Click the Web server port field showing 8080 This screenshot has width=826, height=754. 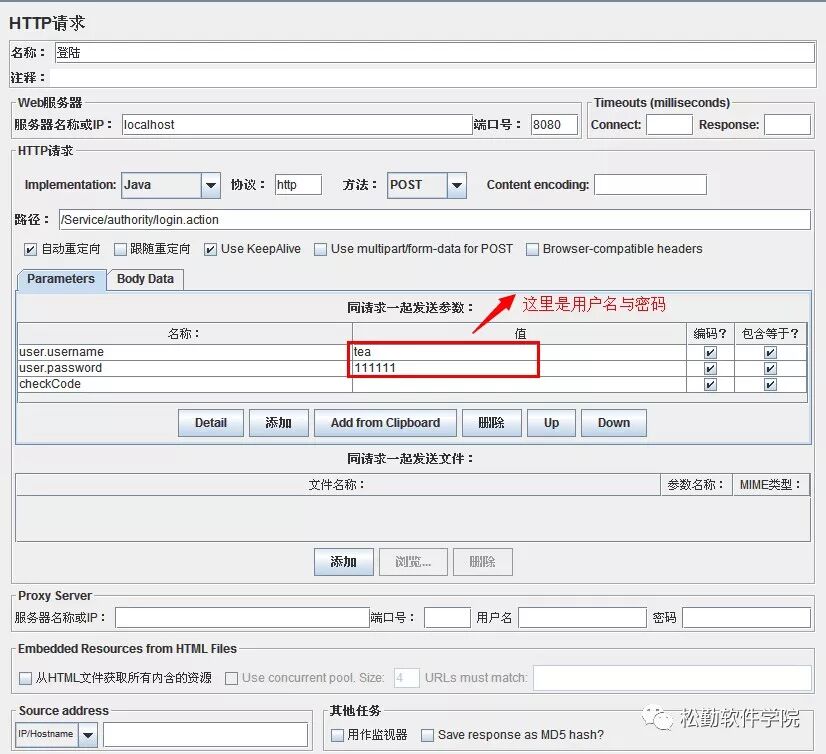(x=554, y=125)
